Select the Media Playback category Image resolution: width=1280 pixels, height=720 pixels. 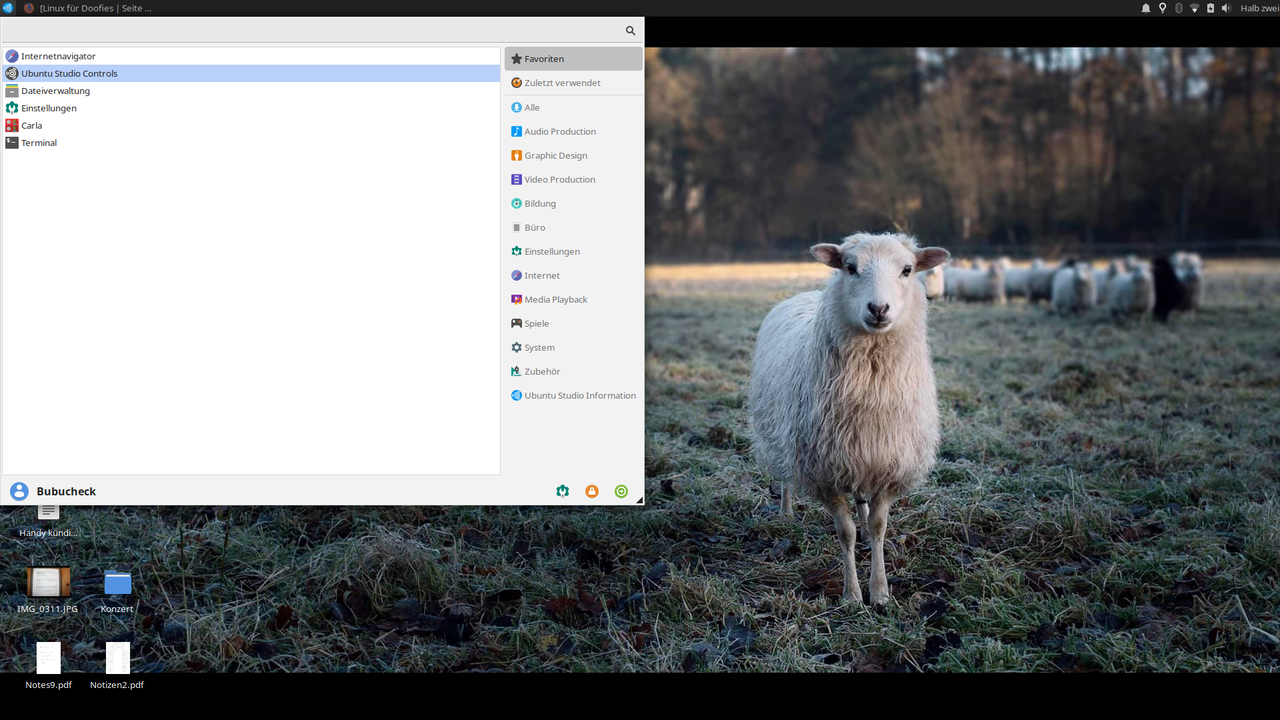(574, 299)
